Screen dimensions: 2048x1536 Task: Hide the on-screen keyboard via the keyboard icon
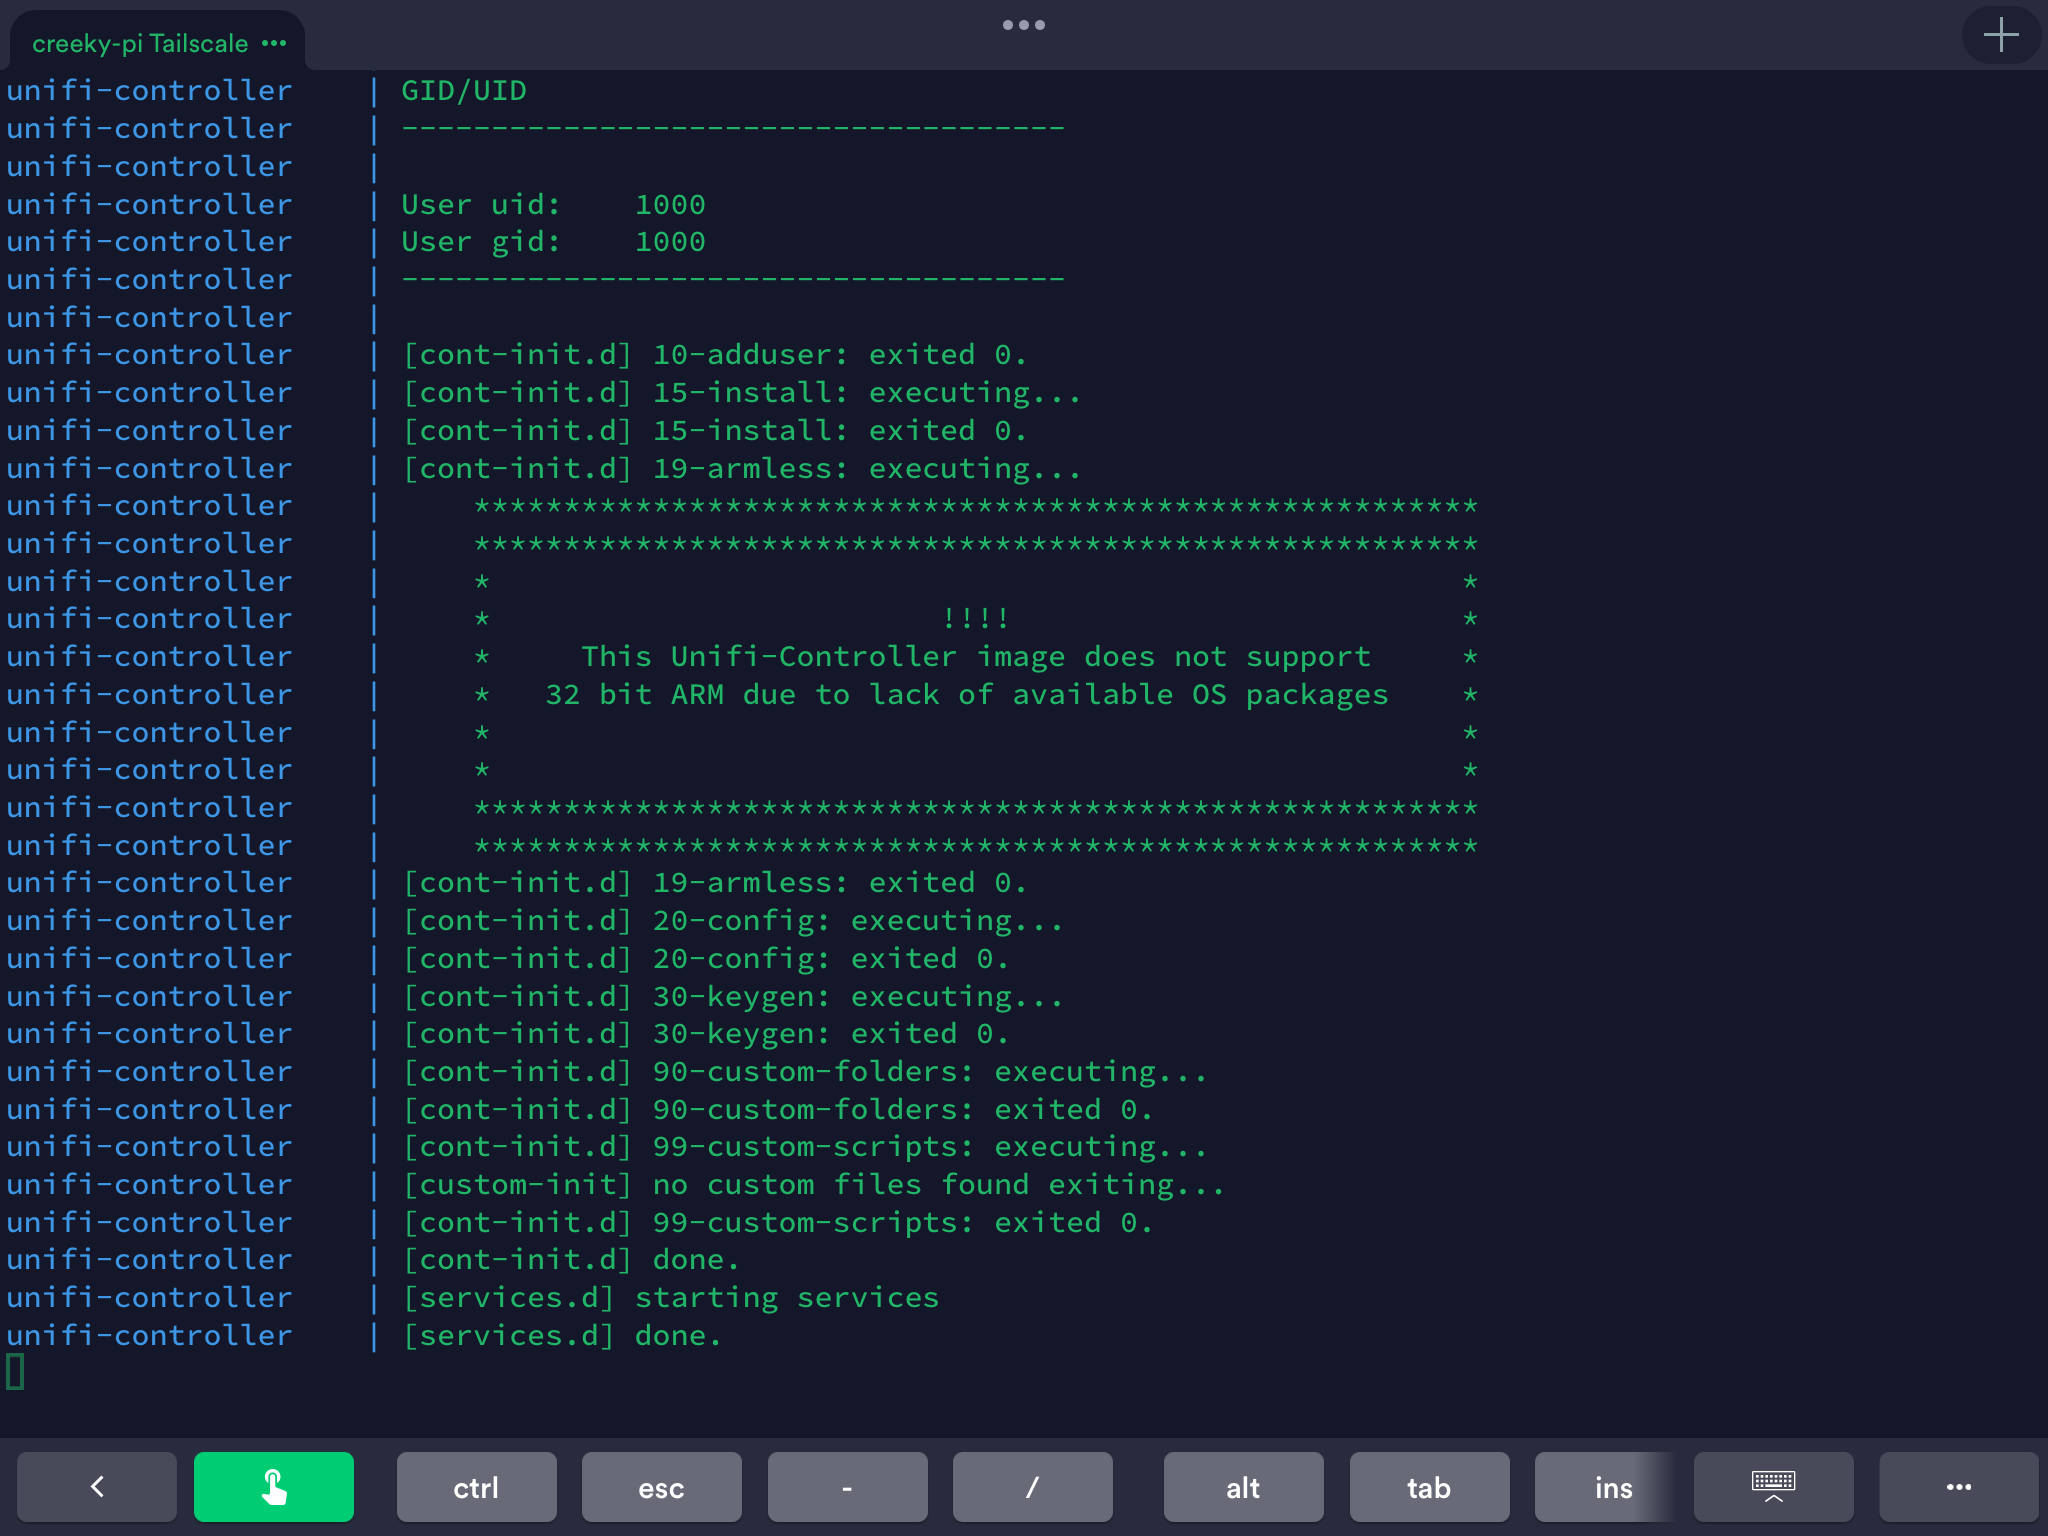pyautogui.click(x=1772, y=1486)
